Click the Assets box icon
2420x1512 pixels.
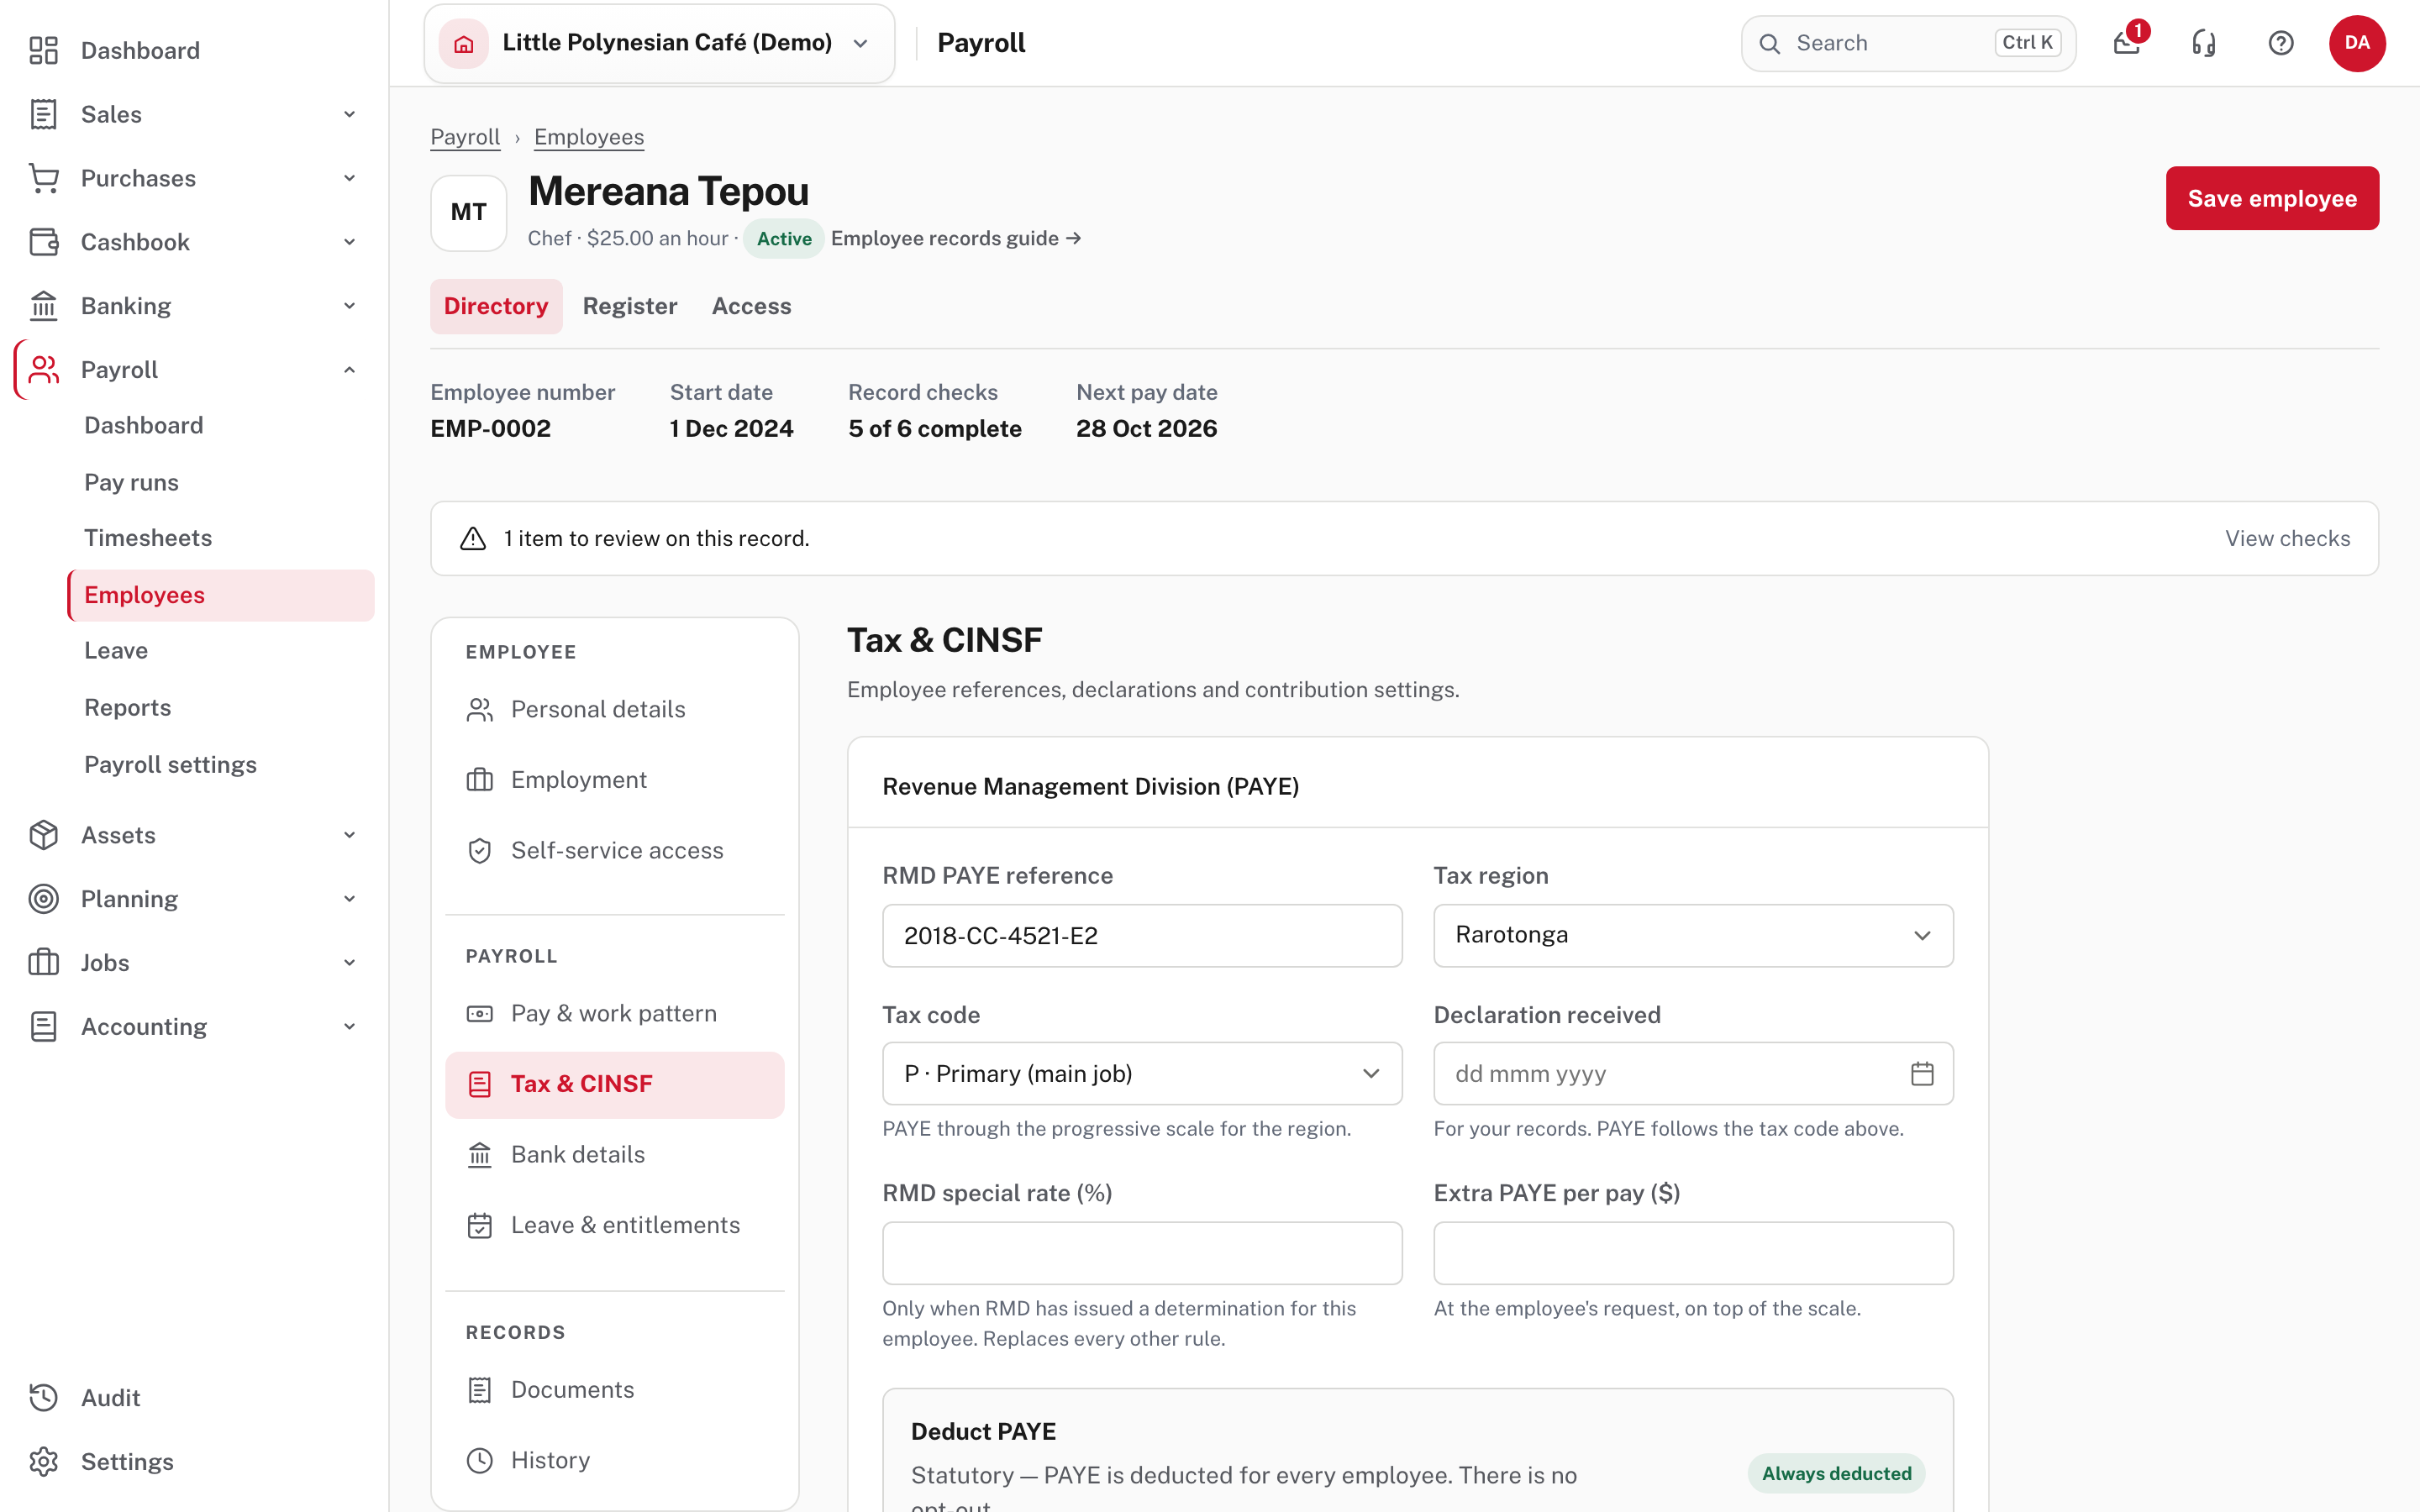point(44,835)
